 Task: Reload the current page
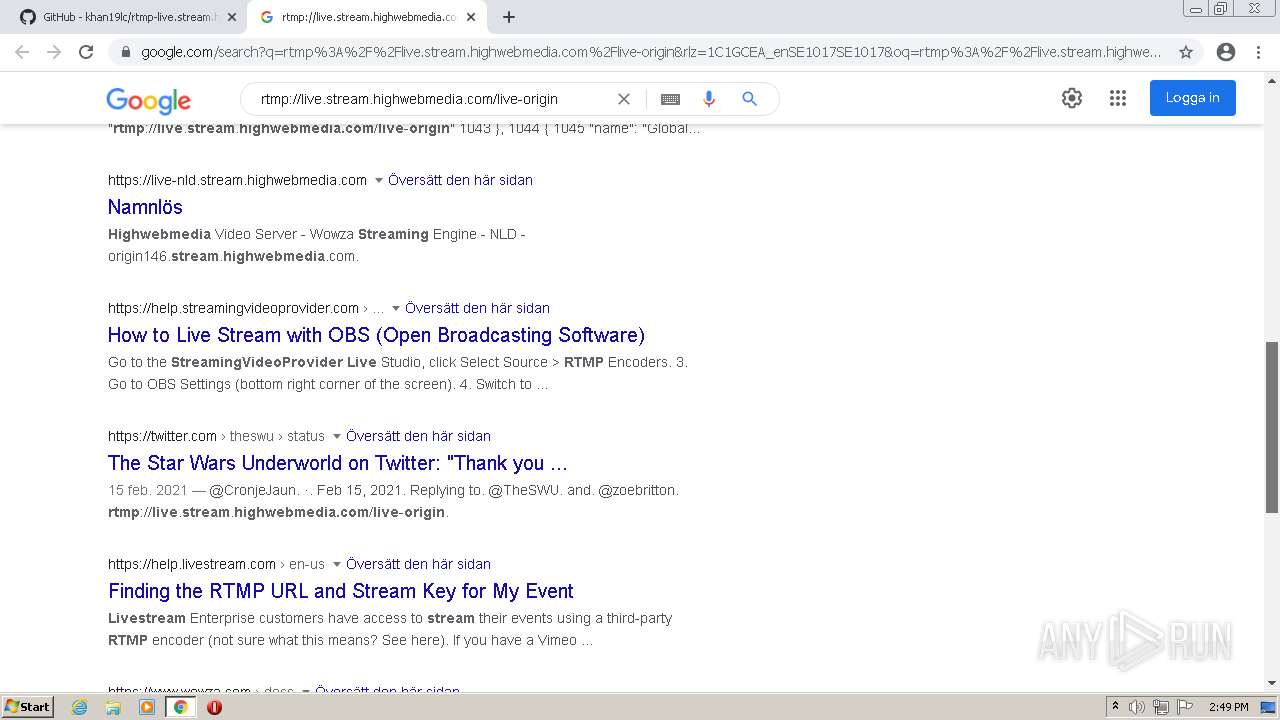pyautogui.click(x=86, y=52)
